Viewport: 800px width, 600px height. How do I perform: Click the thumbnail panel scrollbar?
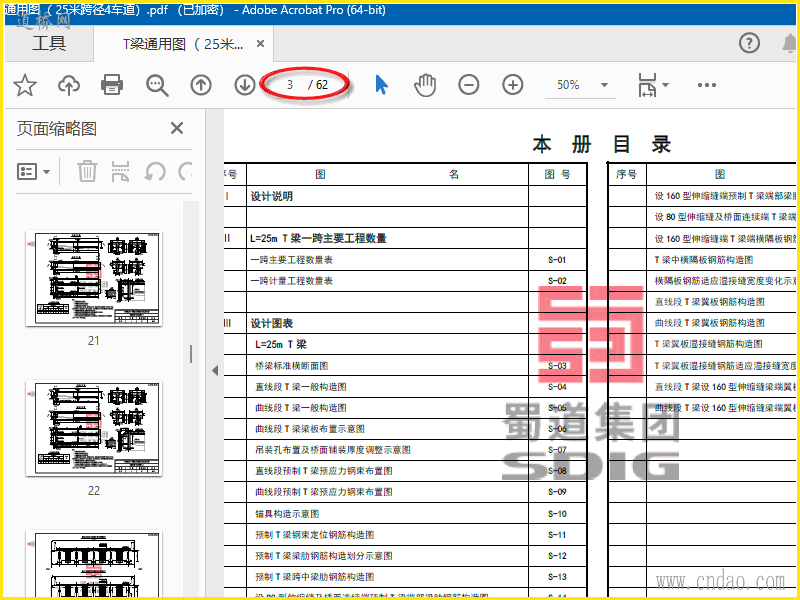pyautogui.click(x=191, y=354)
